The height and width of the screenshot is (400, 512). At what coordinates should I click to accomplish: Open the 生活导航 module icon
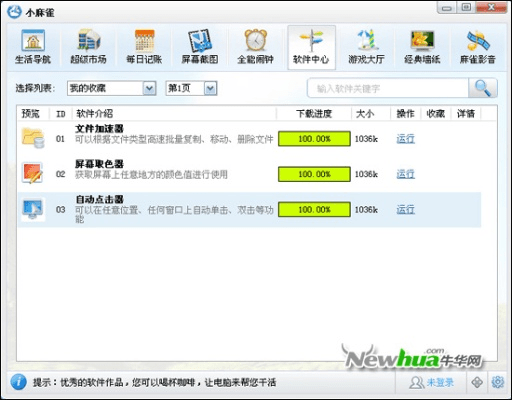(x=33, y=47)
